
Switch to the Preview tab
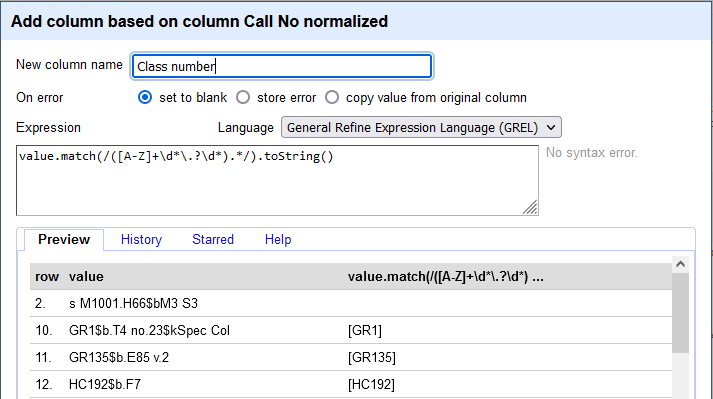64,239
